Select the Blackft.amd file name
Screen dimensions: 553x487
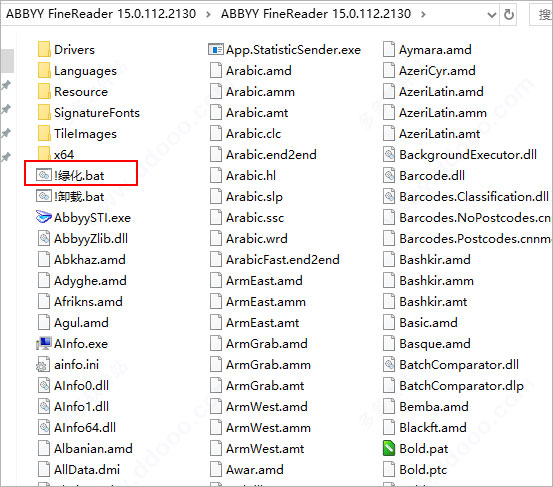coord(433,427)
